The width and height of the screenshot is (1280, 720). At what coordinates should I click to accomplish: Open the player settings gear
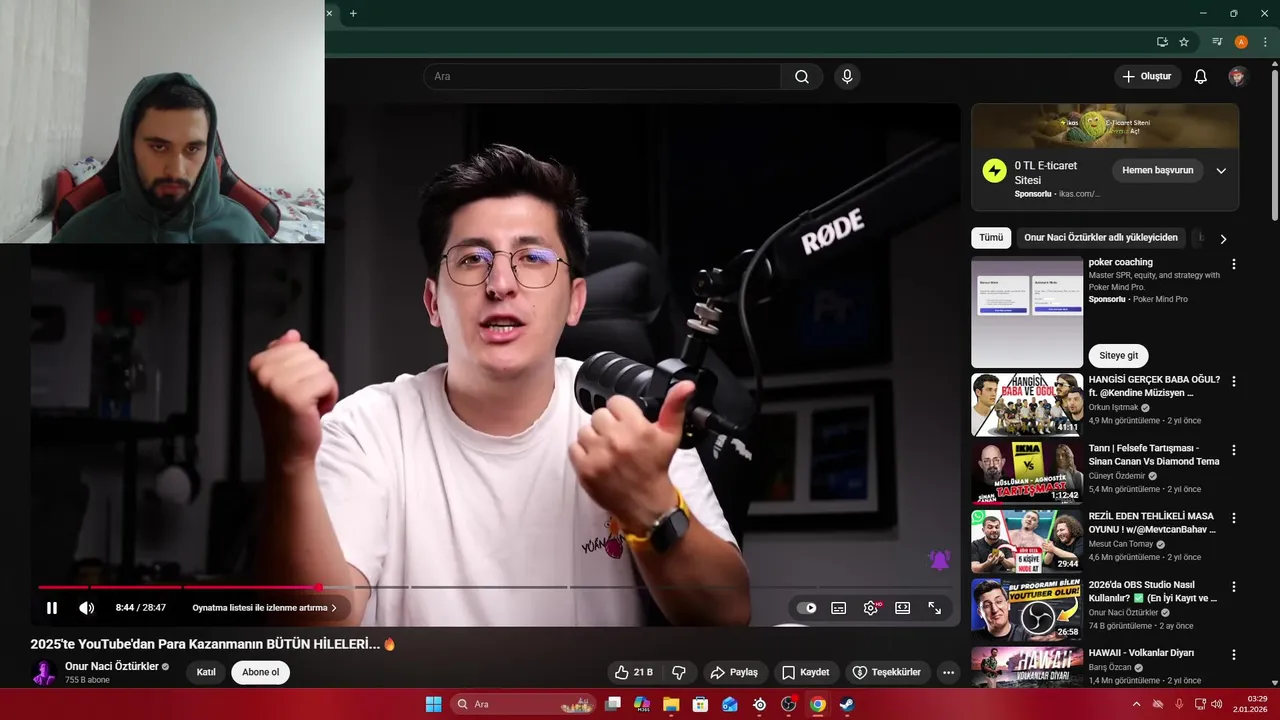pyautogui.click(x=871, y=608)
